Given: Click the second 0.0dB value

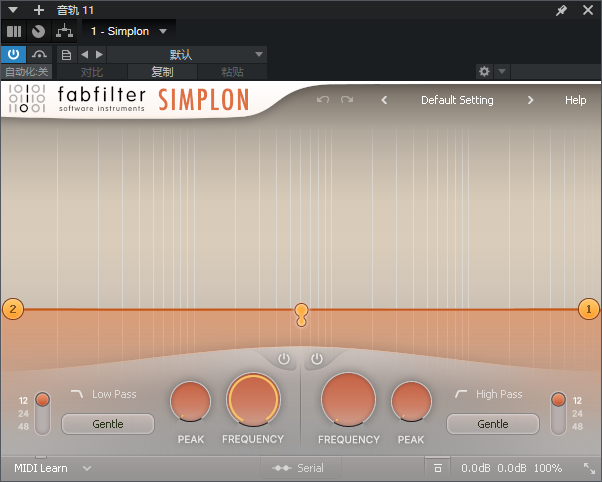Looking at the screenshot, I should pos(512,468).
